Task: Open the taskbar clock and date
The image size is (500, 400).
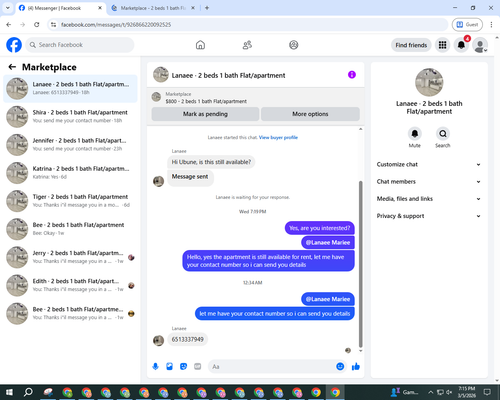Action: coord(467,392)
